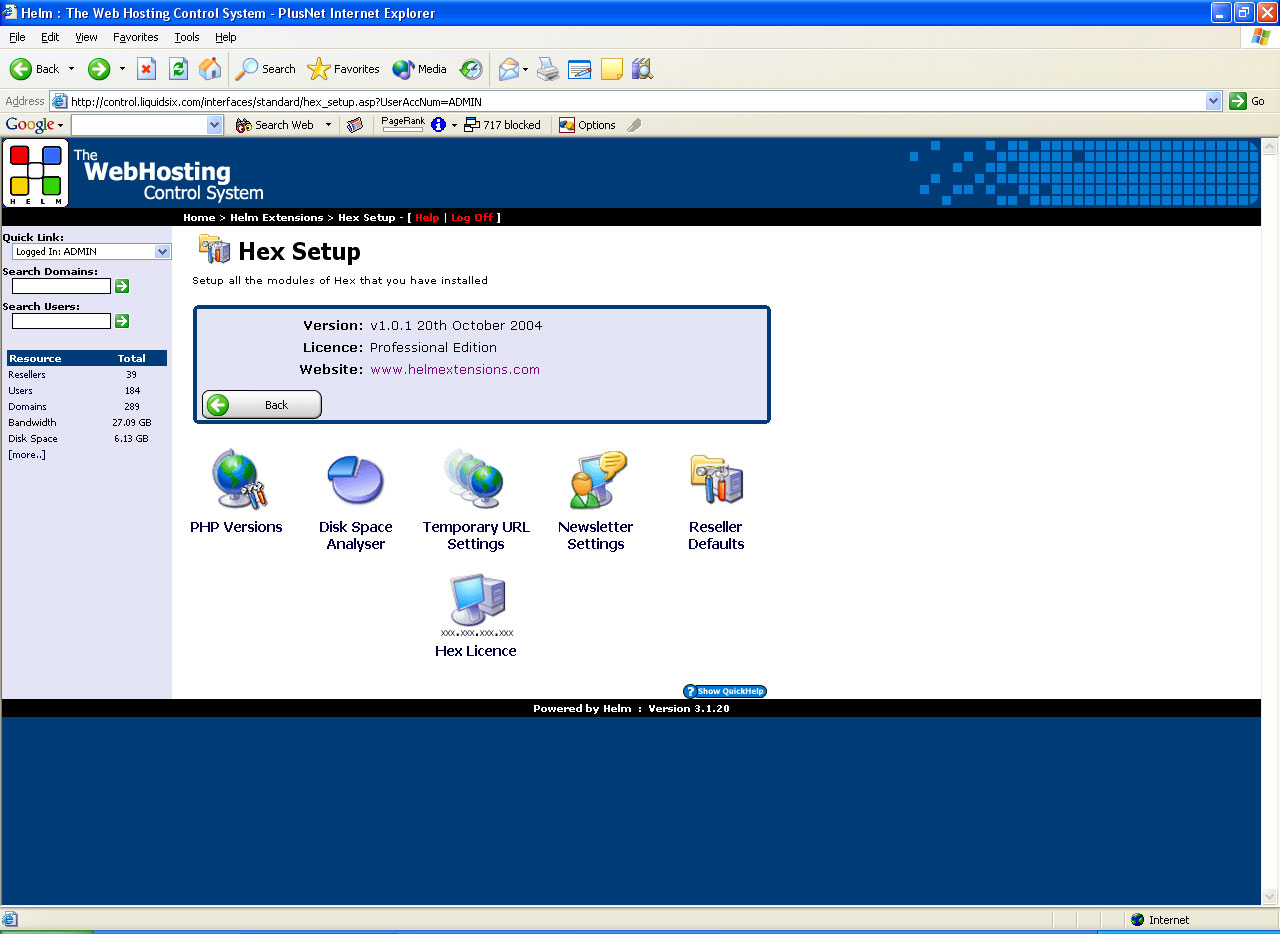The image size is (1280, 934).
Task: Click the Helm Extensions breadcrumb link
Action: click(x=276, y=217)
